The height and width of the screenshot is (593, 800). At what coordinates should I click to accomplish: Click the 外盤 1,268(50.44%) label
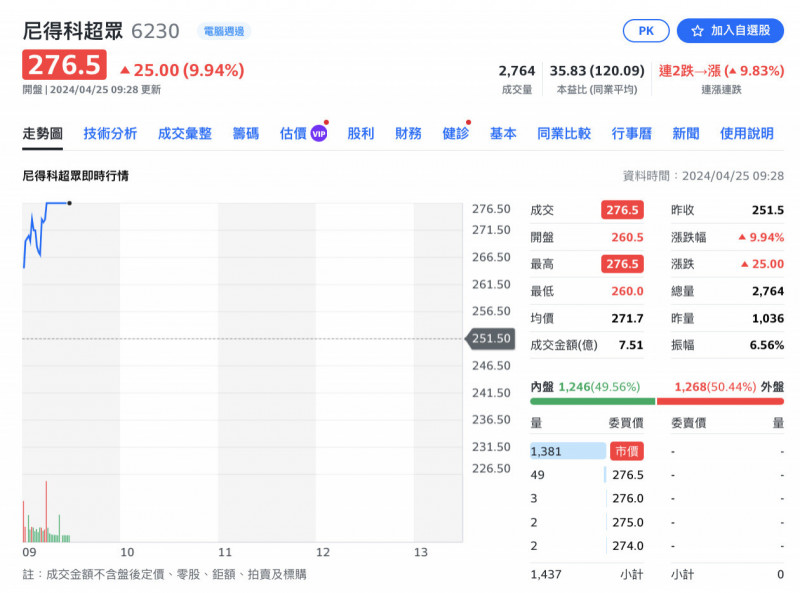729,387
